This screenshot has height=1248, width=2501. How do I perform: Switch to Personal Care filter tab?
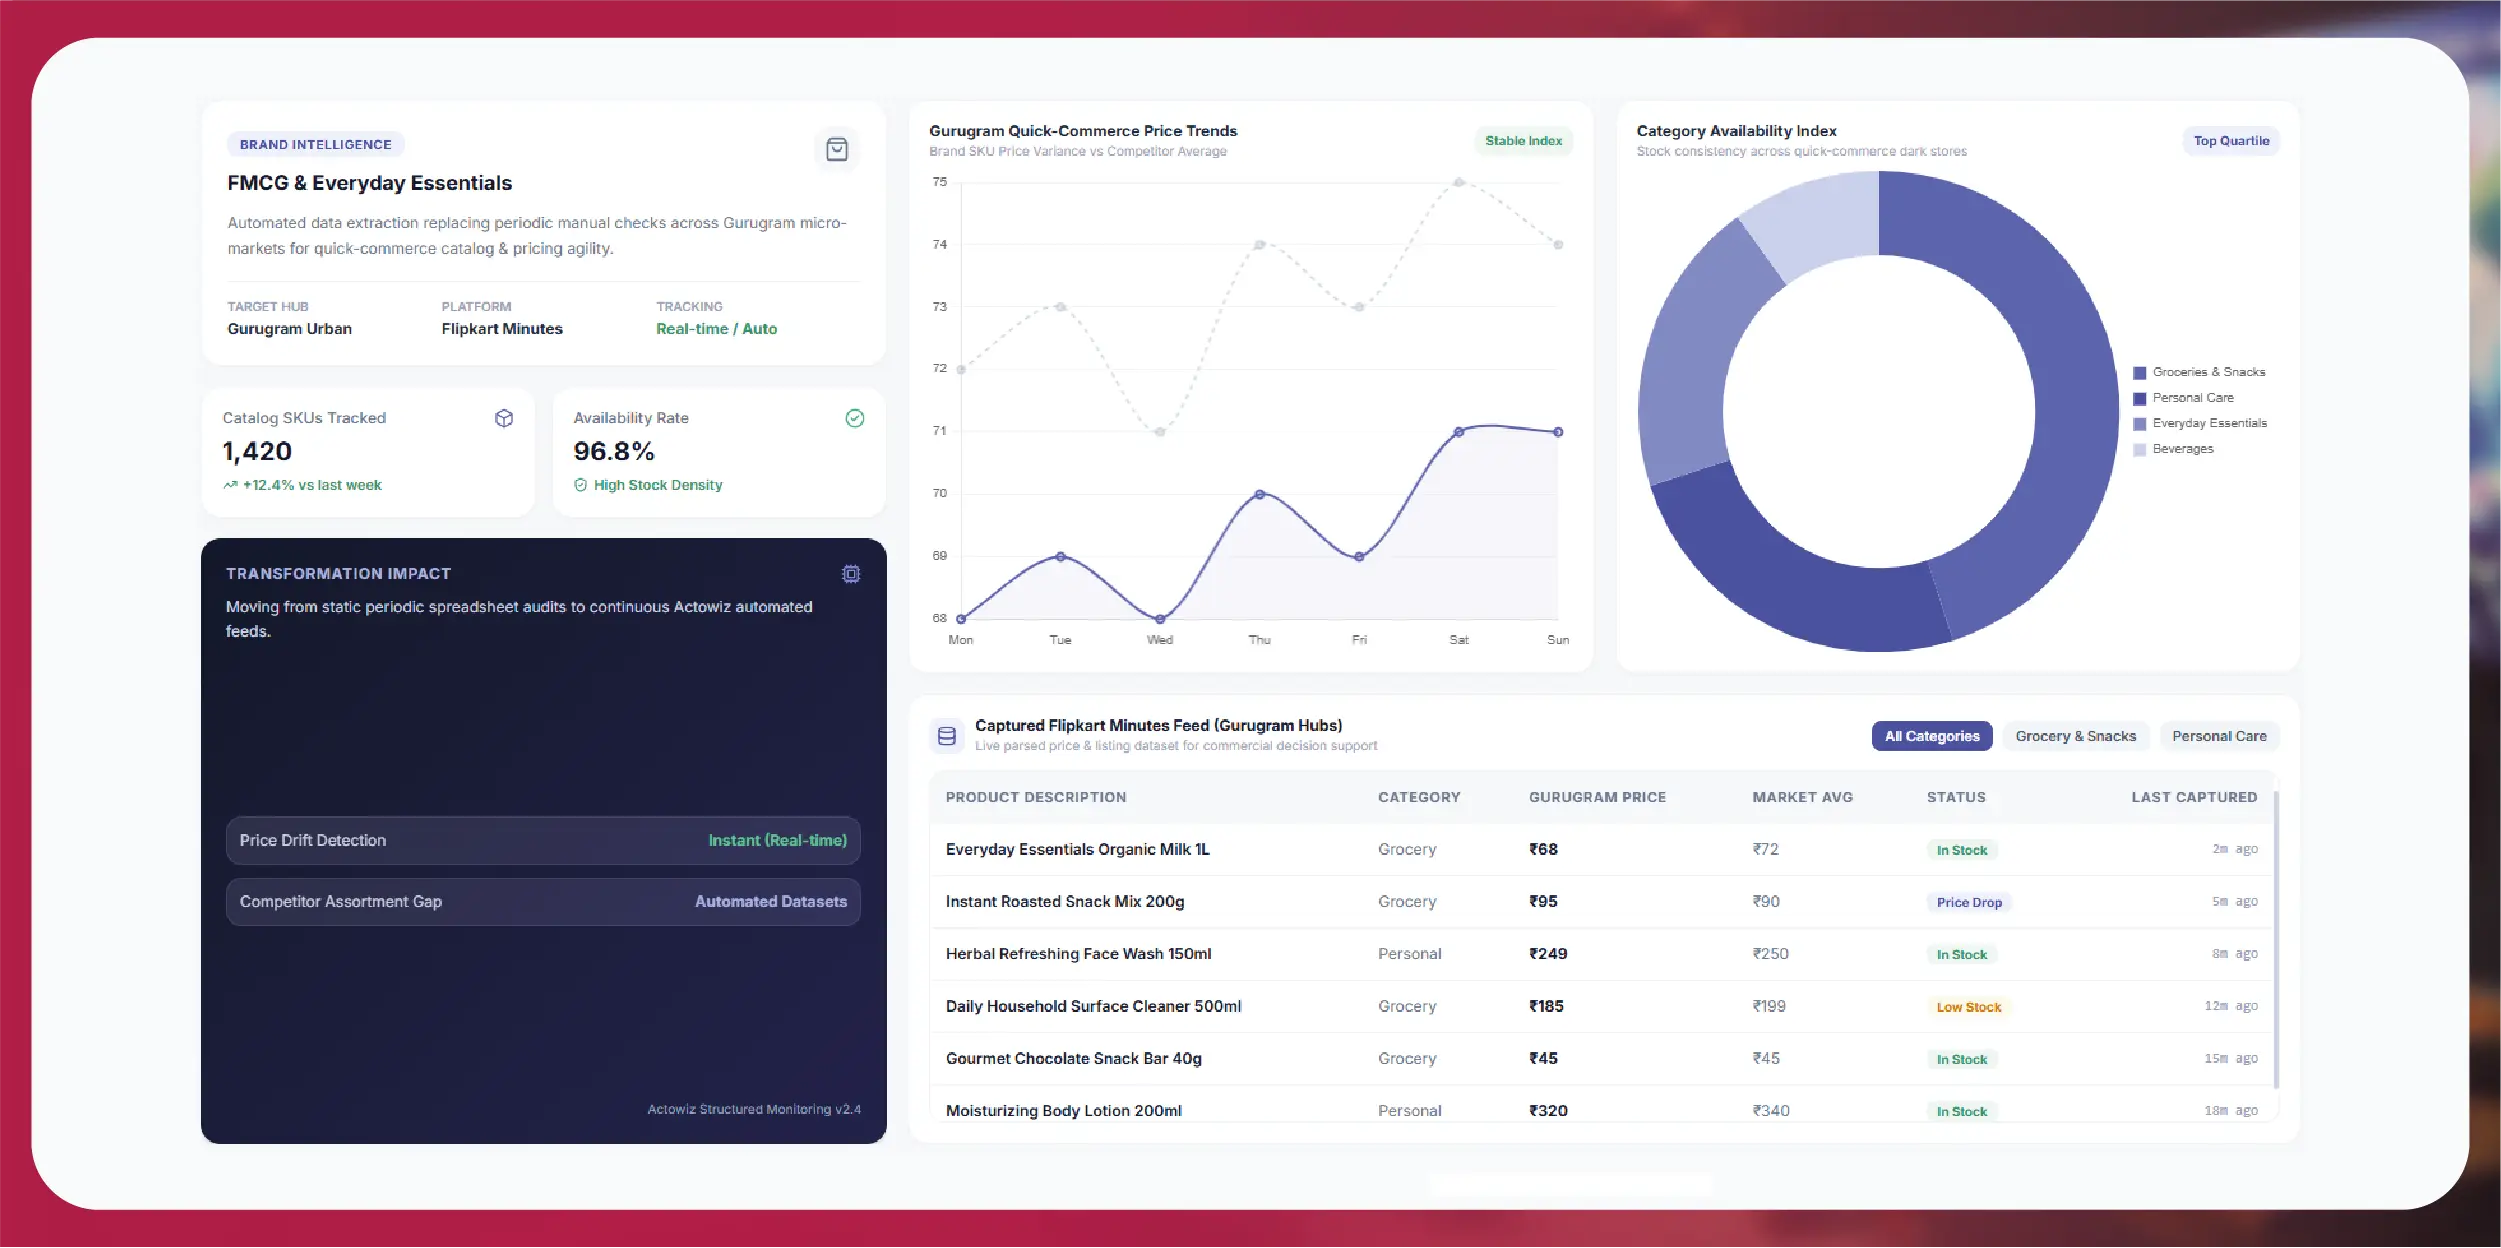[2219, 736]
